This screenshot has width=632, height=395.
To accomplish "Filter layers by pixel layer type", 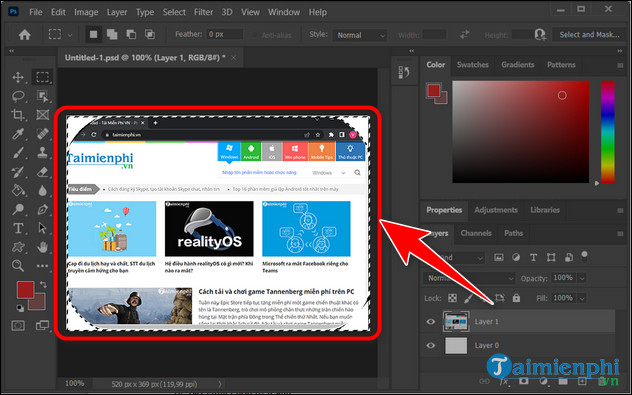I will click(x=499, y=258).
